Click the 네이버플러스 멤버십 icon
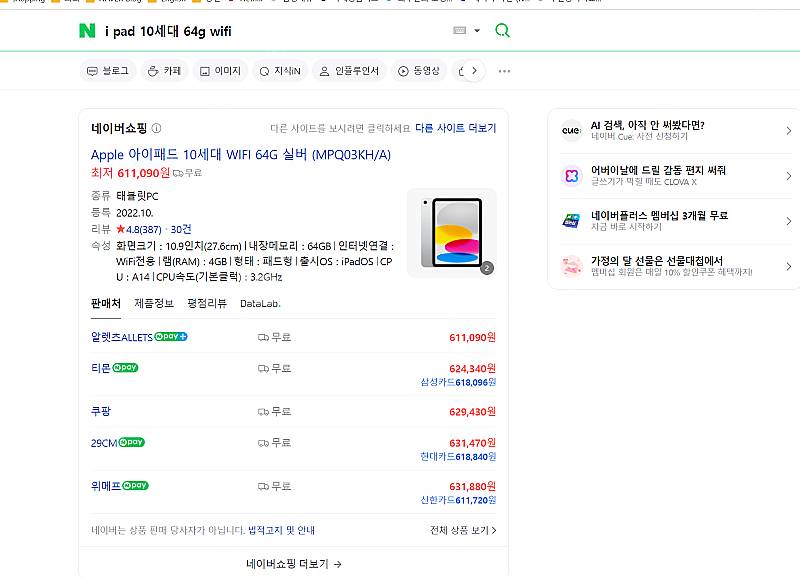Screen dimensions: 800x577 pyautogui.click(x=571, y=221)
